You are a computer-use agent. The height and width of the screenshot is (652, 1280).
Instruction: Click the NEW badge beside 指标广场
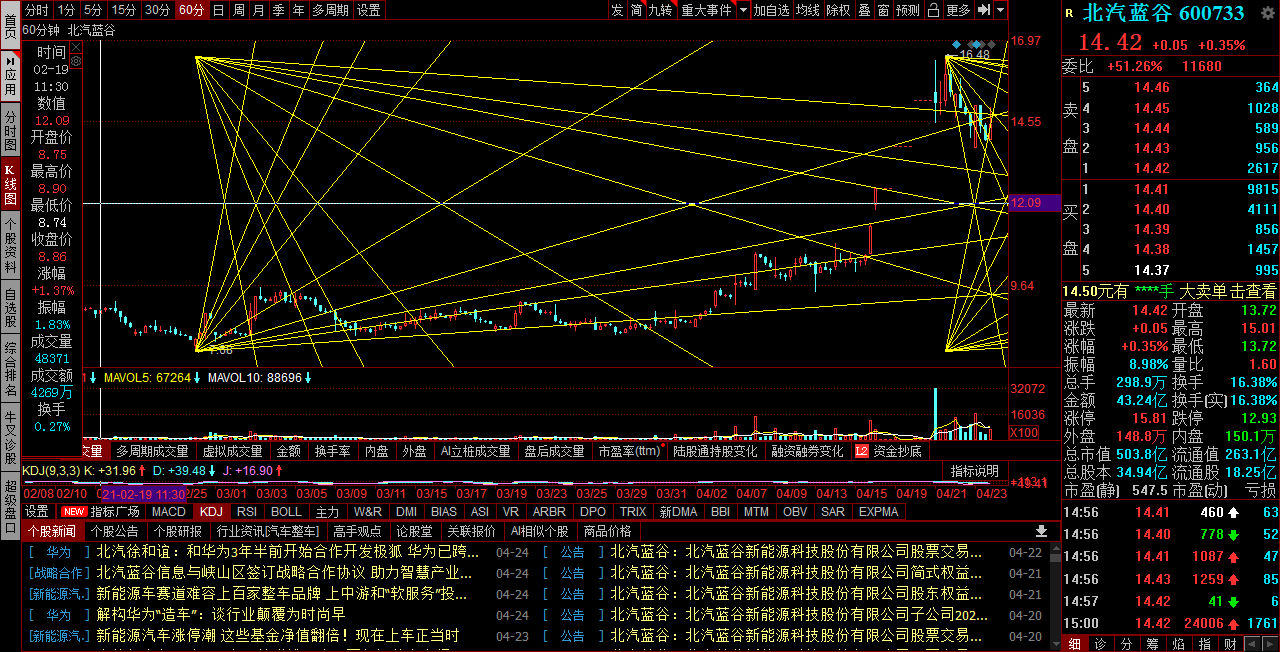[74, 511]
